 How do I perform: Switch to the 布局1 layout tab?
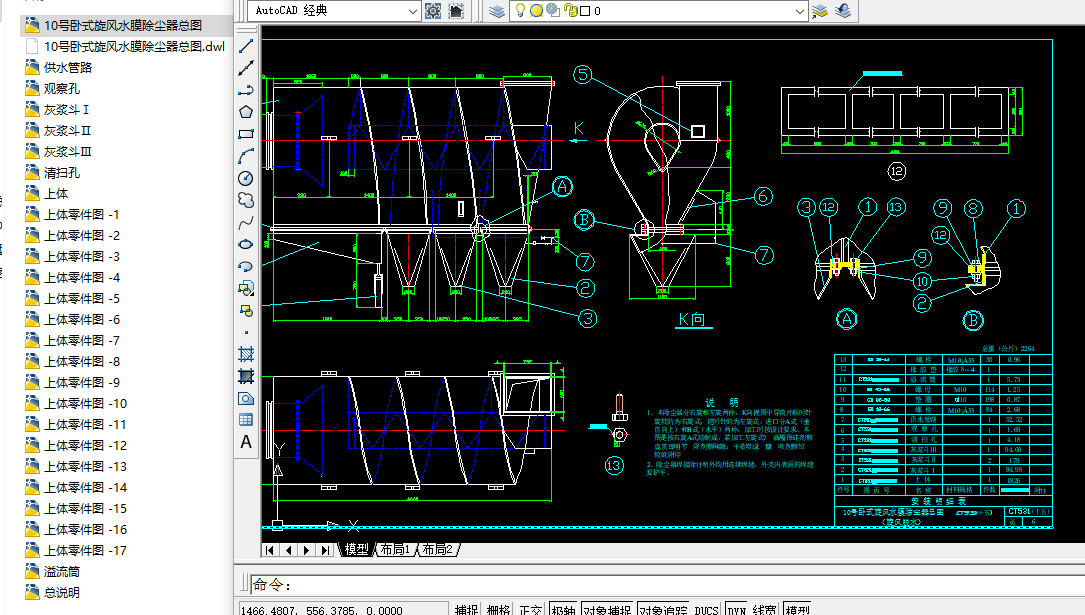click(393, 550)
